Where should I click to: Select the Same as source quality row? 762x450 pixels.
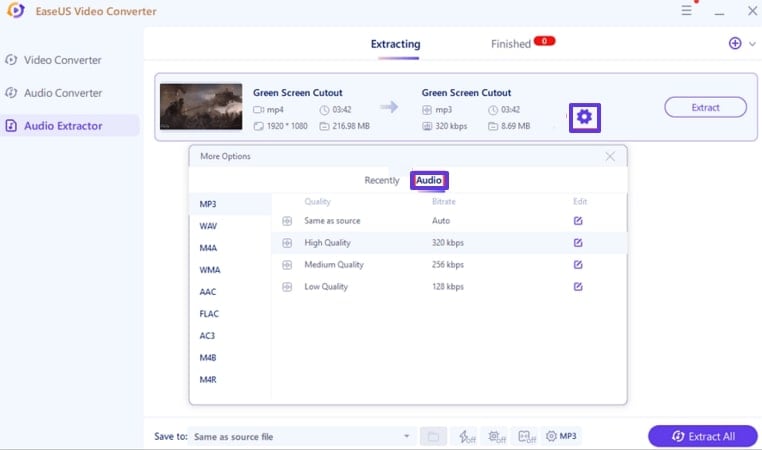449,221
